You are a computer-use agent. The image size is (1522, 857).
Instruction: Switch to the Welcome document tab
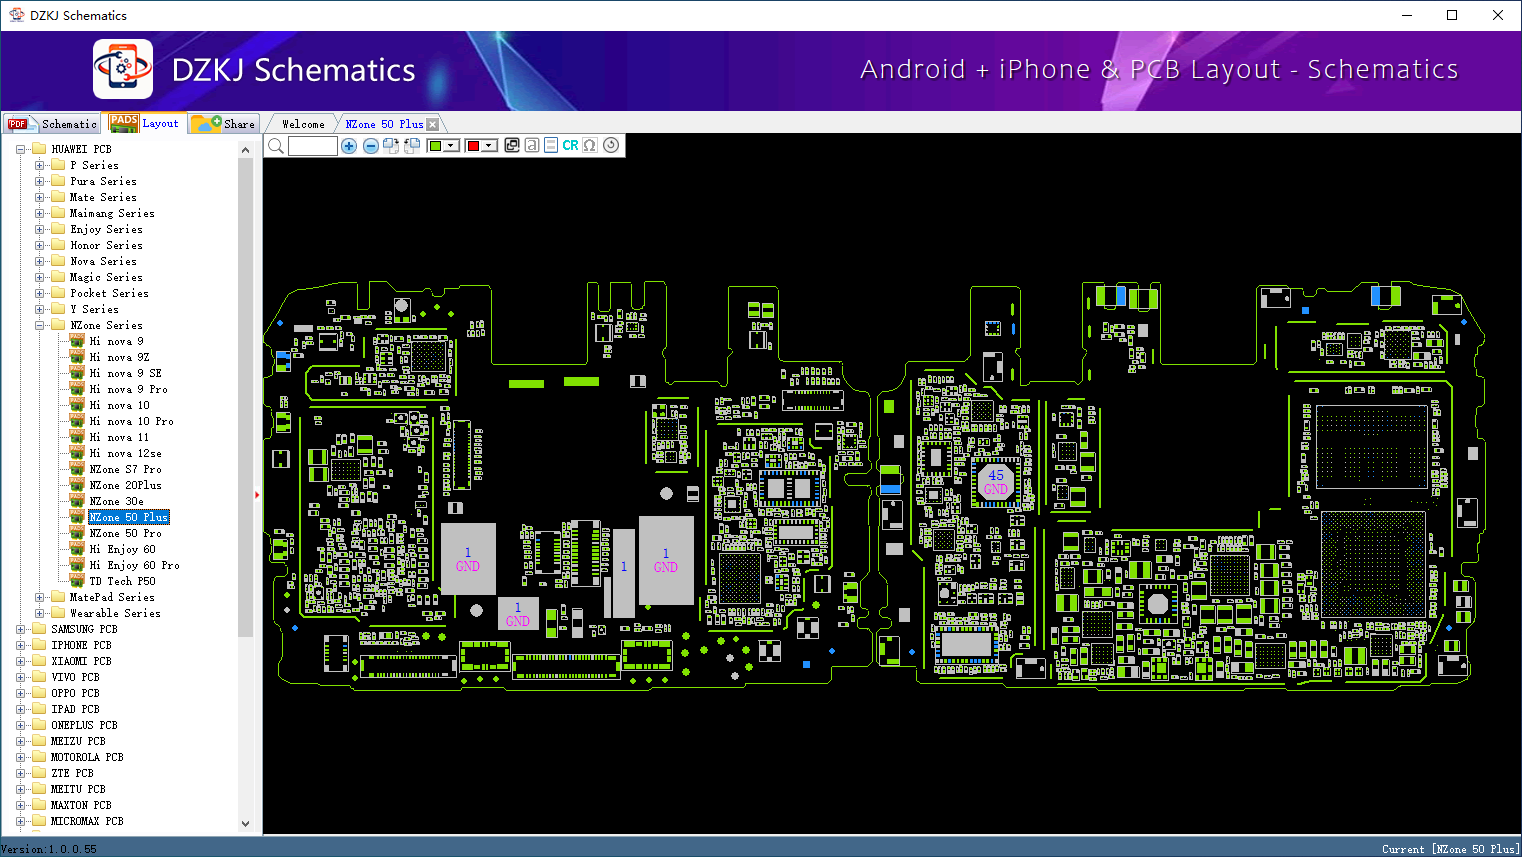click(303, 124)
